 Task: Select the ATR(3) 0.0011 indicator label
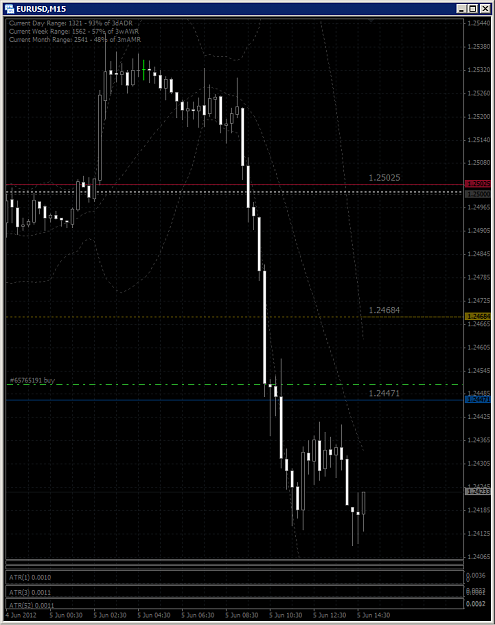click(x=30, y=593)
